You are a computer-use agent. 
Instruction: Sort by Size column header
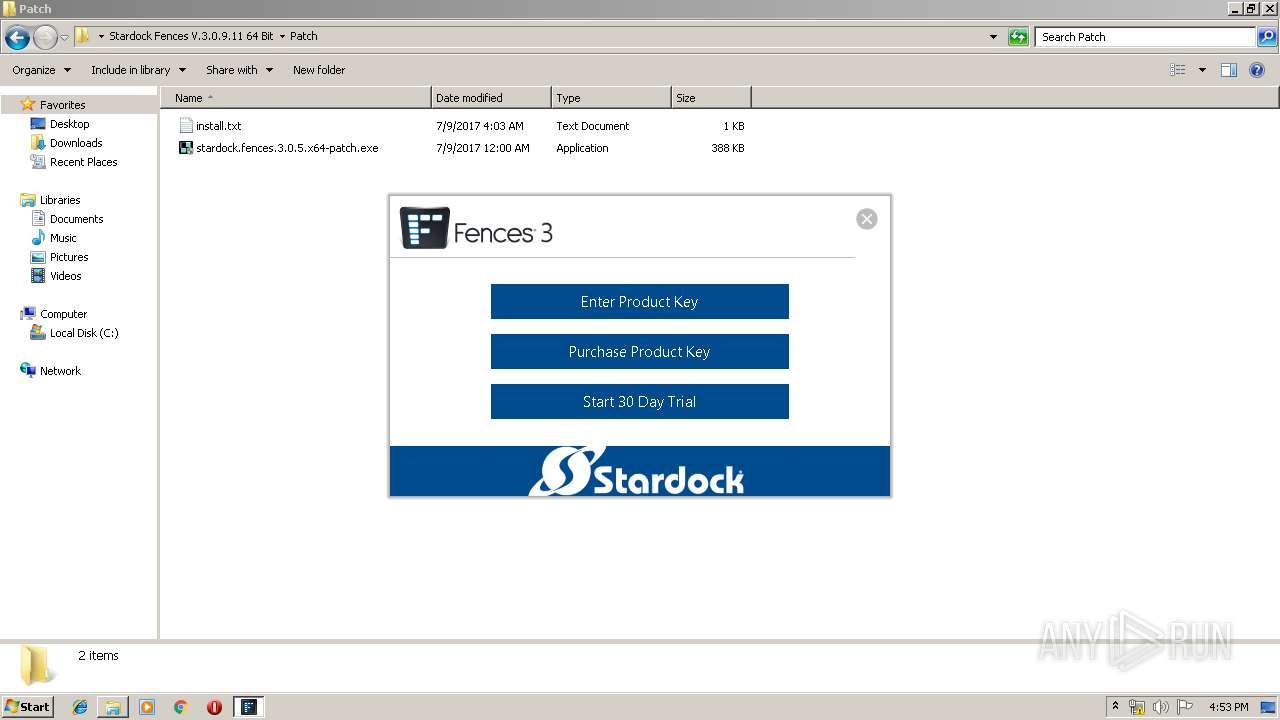tap(711, 98)
